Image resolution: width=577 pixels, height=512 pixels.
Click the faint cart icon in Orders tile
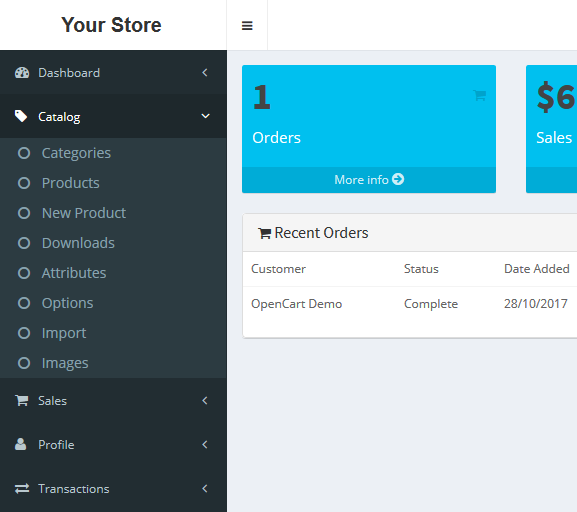point(479,95)
